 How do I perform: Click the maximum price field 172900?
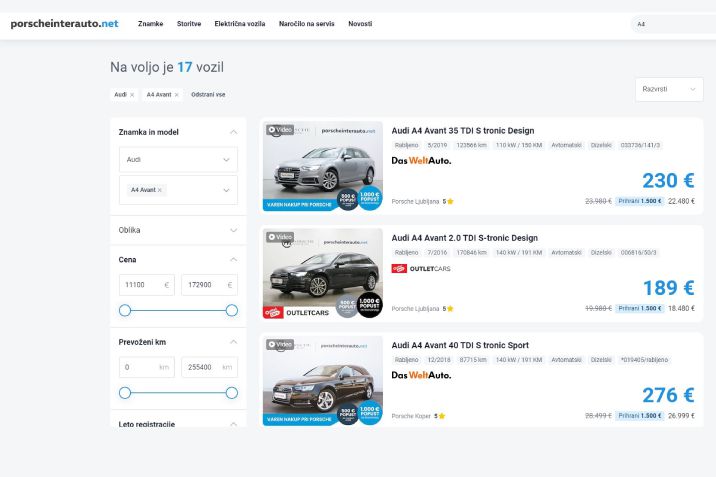[x=210, y=285]
